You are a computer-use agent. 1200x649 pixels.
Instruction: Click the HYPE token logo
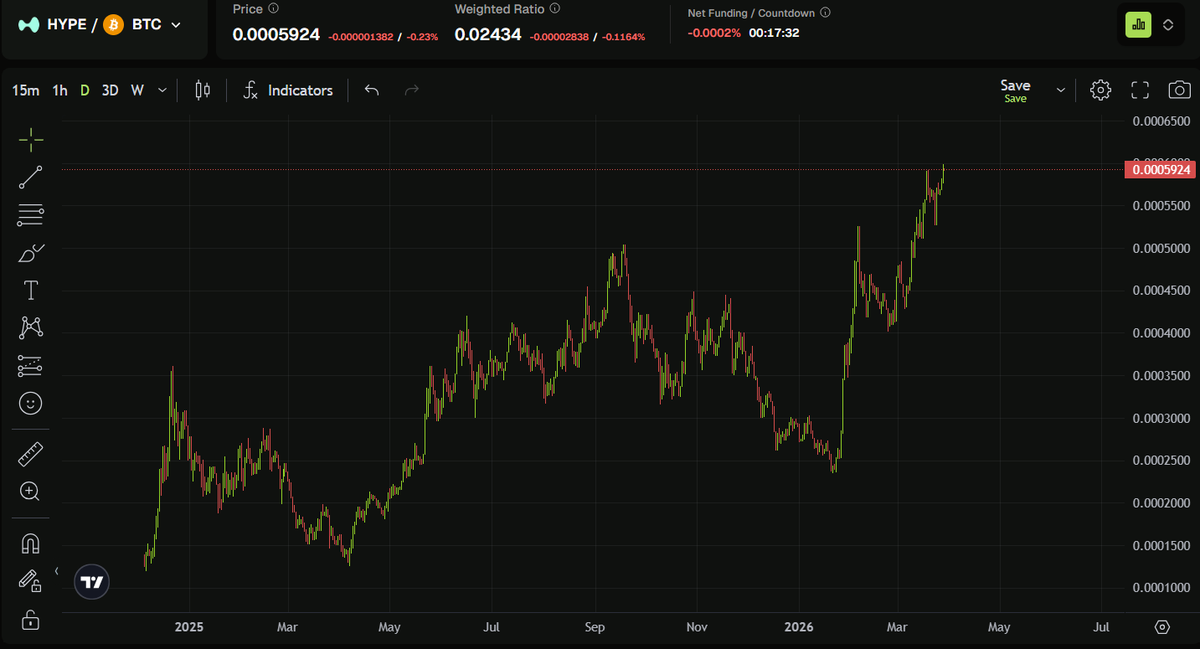tap(30, 24)
